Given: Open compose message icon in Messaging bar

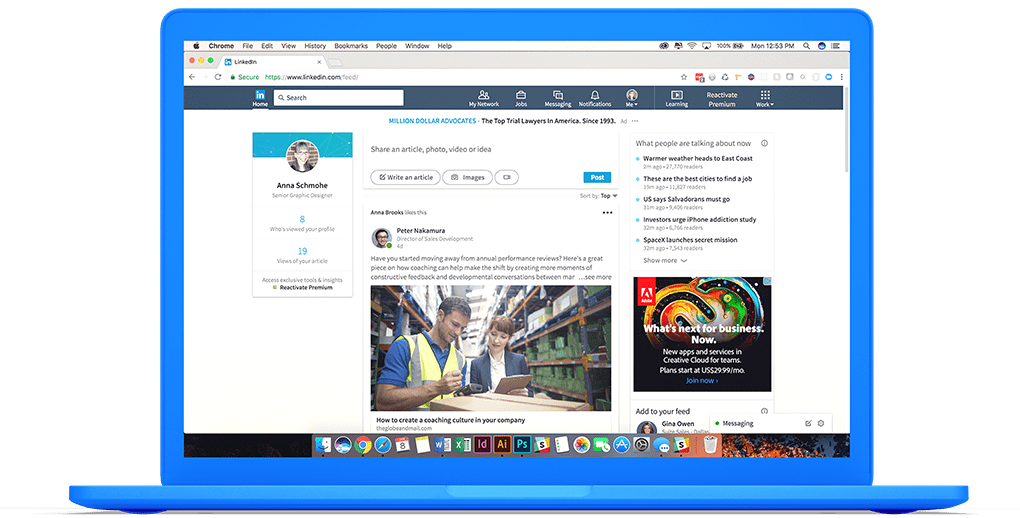Looking at the screenshot, I should [x=808, y=423].
